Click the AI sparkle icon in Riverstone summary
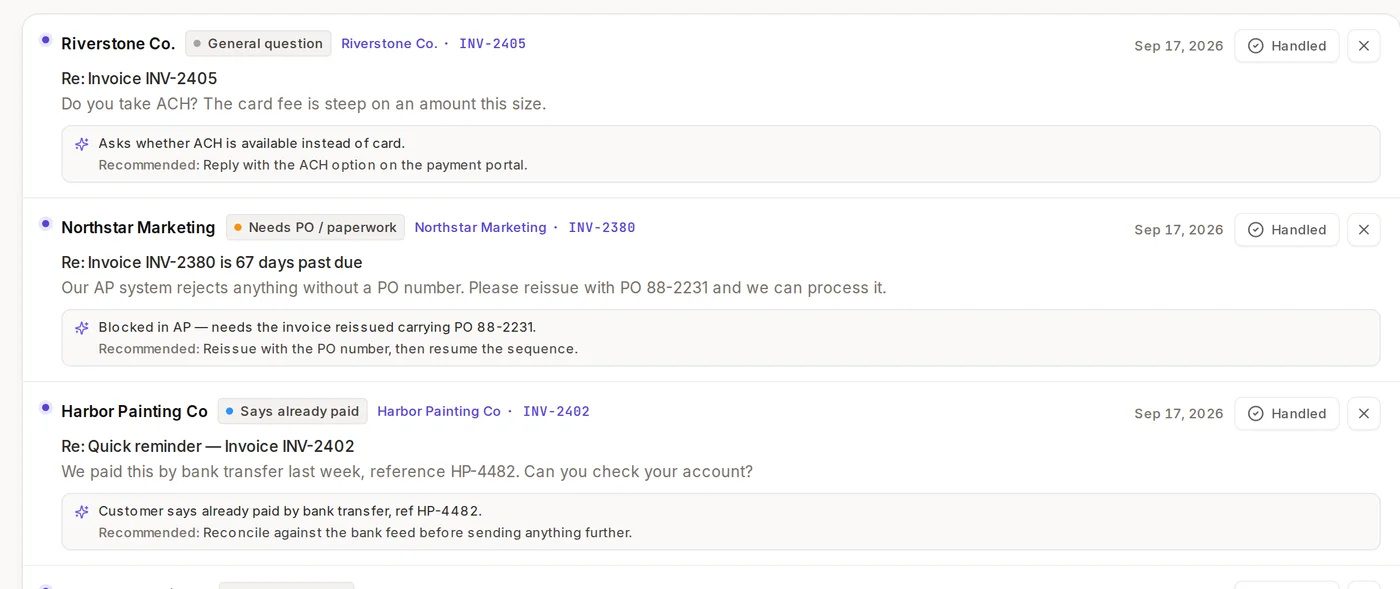Image resolution: width=1400 pixels, height=589 pixels. tap(82, 144)
